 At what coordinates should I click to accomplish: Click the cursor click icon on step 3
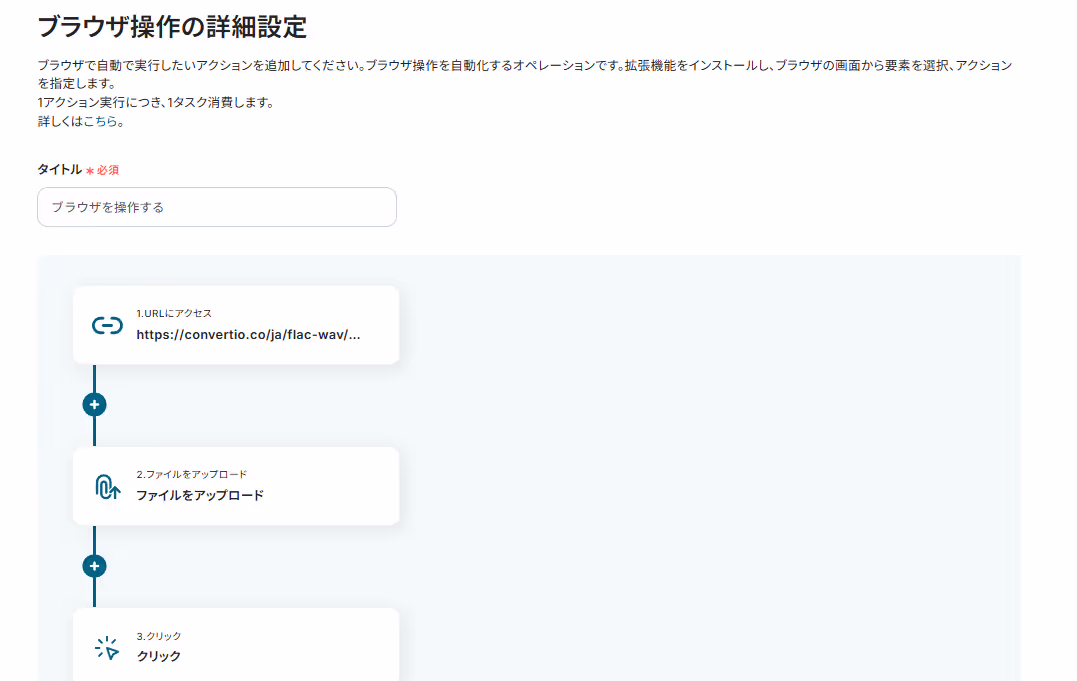[107, 648]
